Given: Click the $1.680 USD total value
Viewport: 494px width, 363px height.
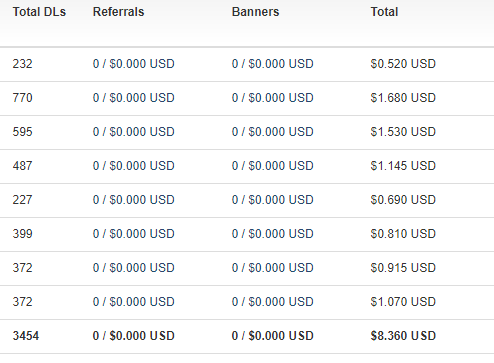Looking at the screenshot, I should click(x=403, y=98).
